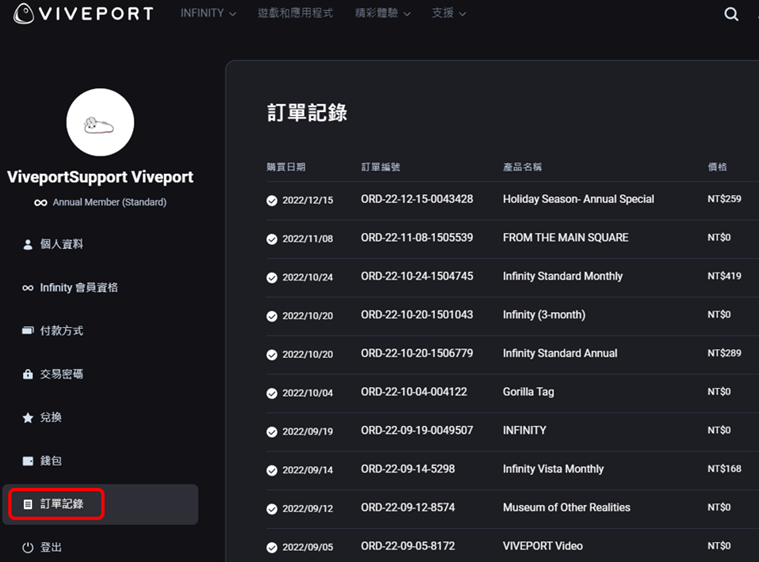This screenshot has height=562, width=759.
Task: Click the ViveportSupport Viveport user name
Action: [100, 177]
